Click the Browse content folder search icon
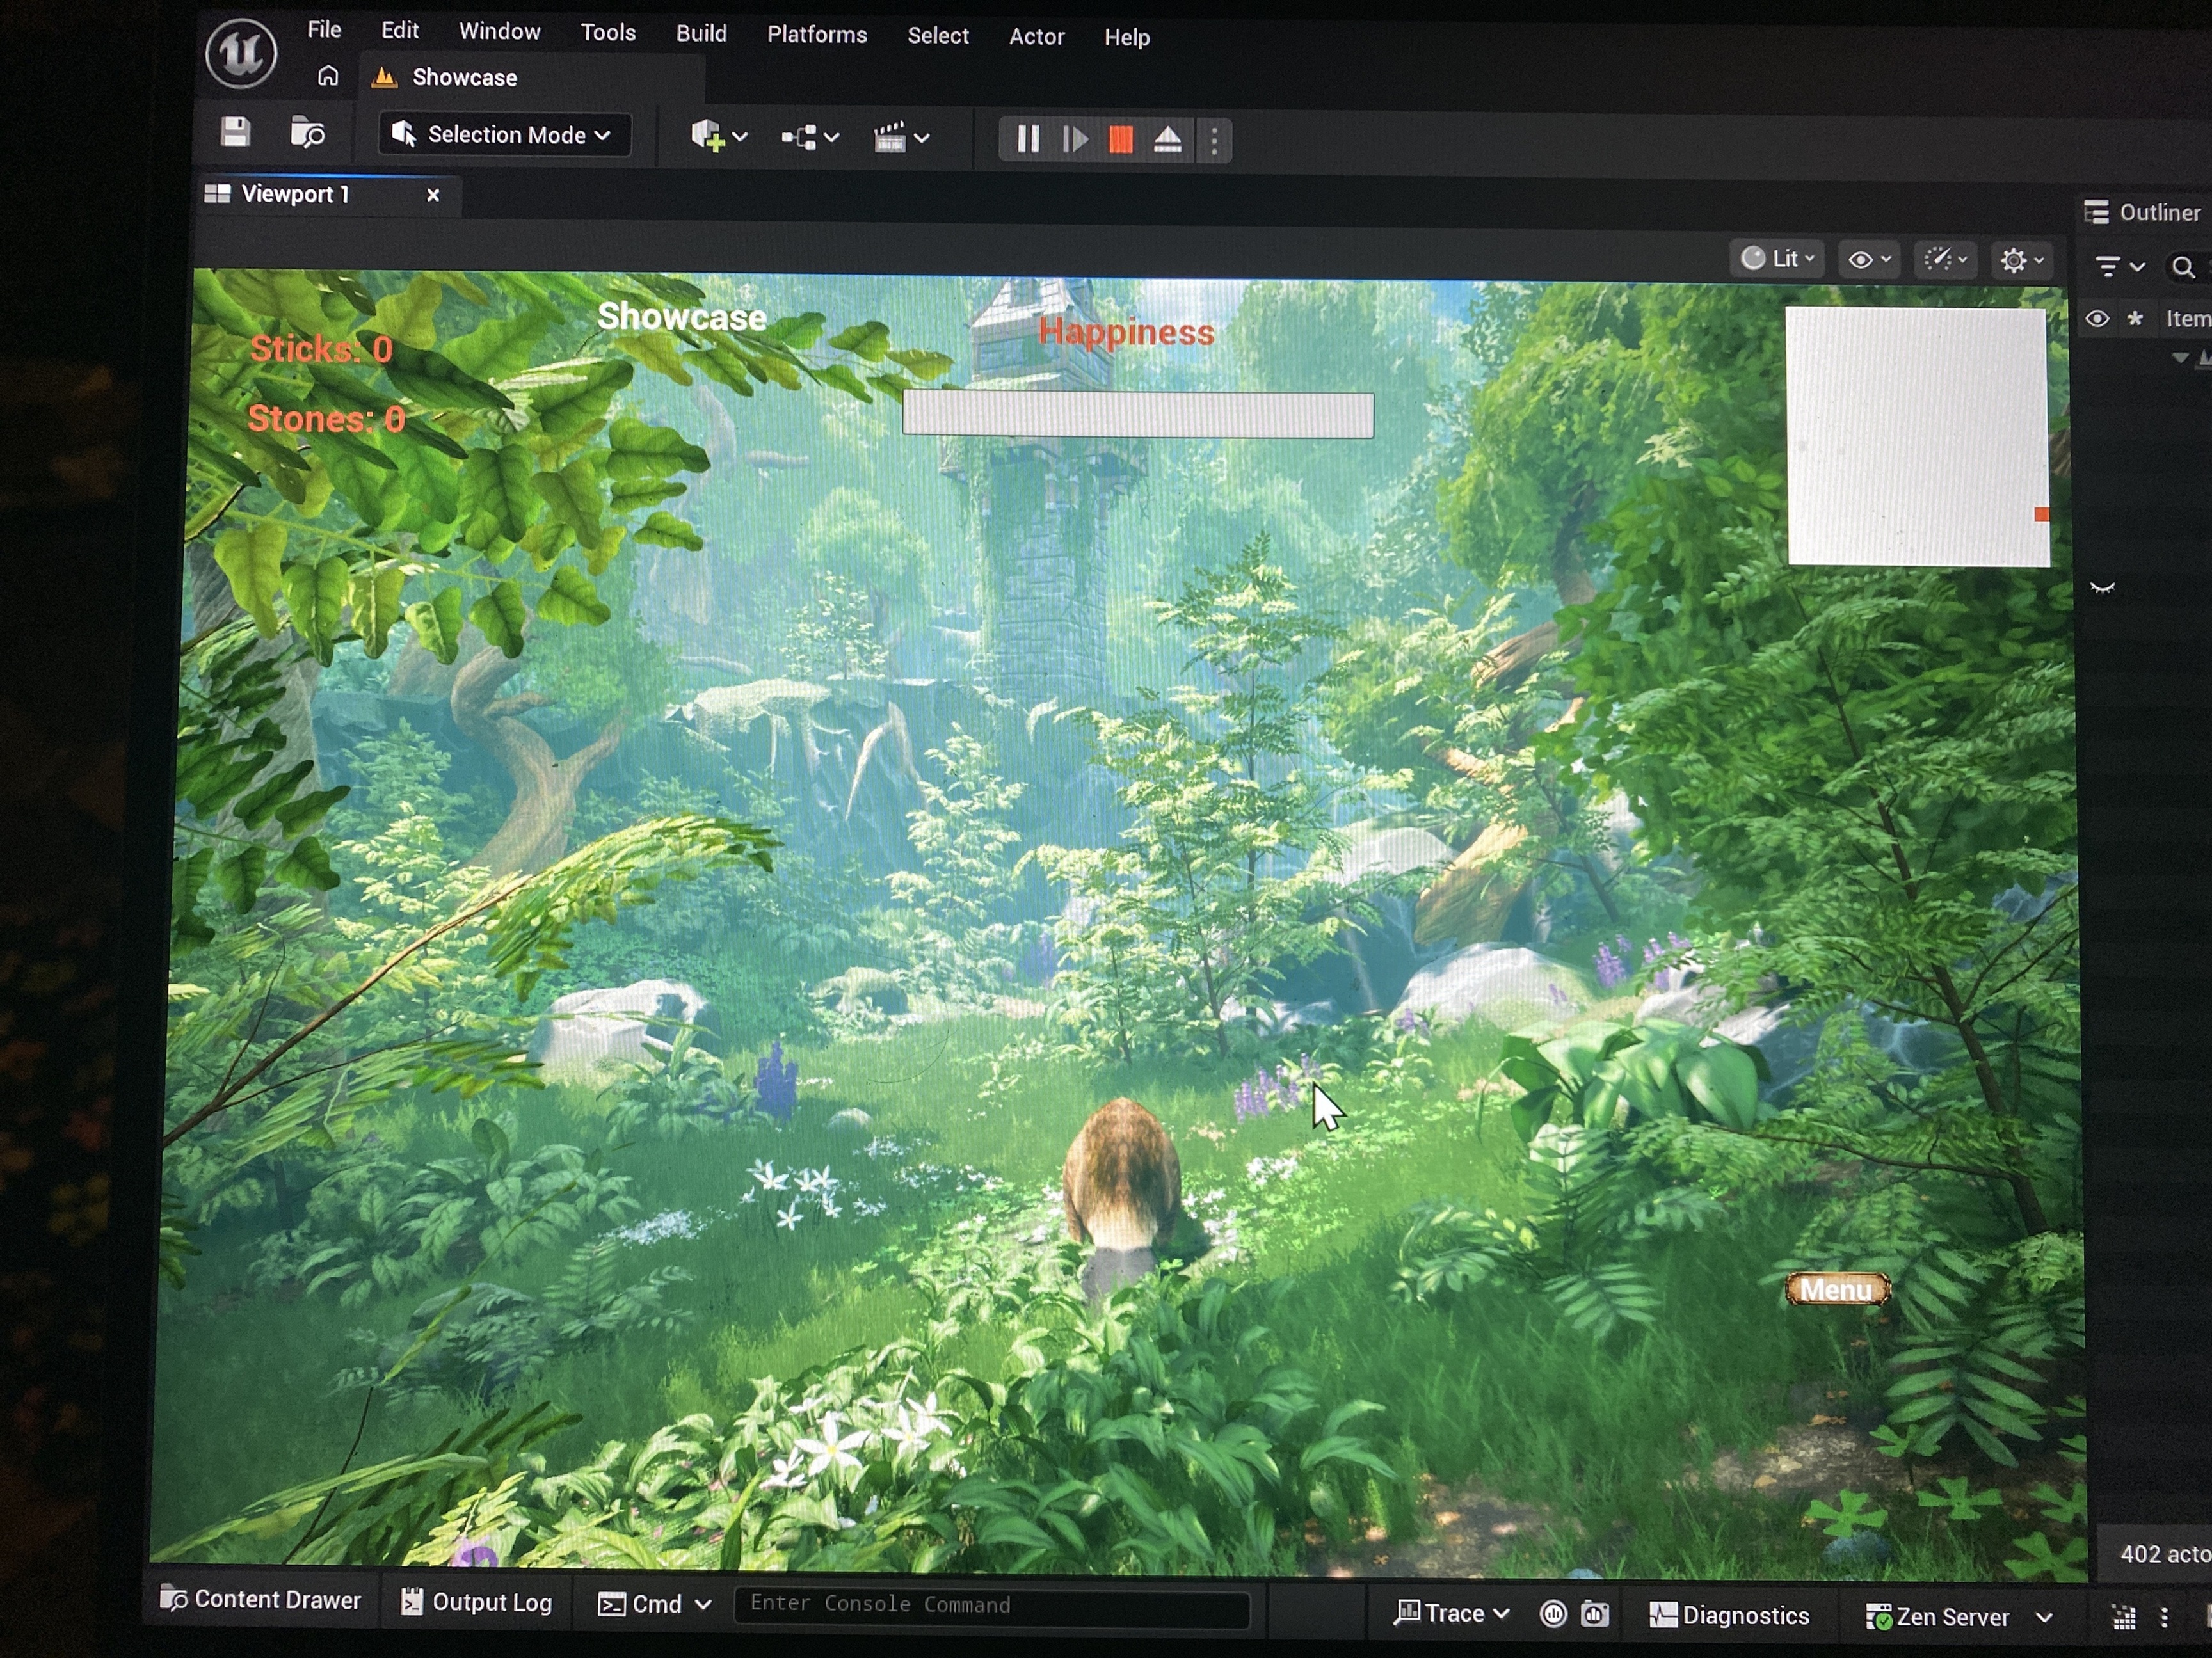Viewport: 2212px width, 1658px height. point(307,133)
